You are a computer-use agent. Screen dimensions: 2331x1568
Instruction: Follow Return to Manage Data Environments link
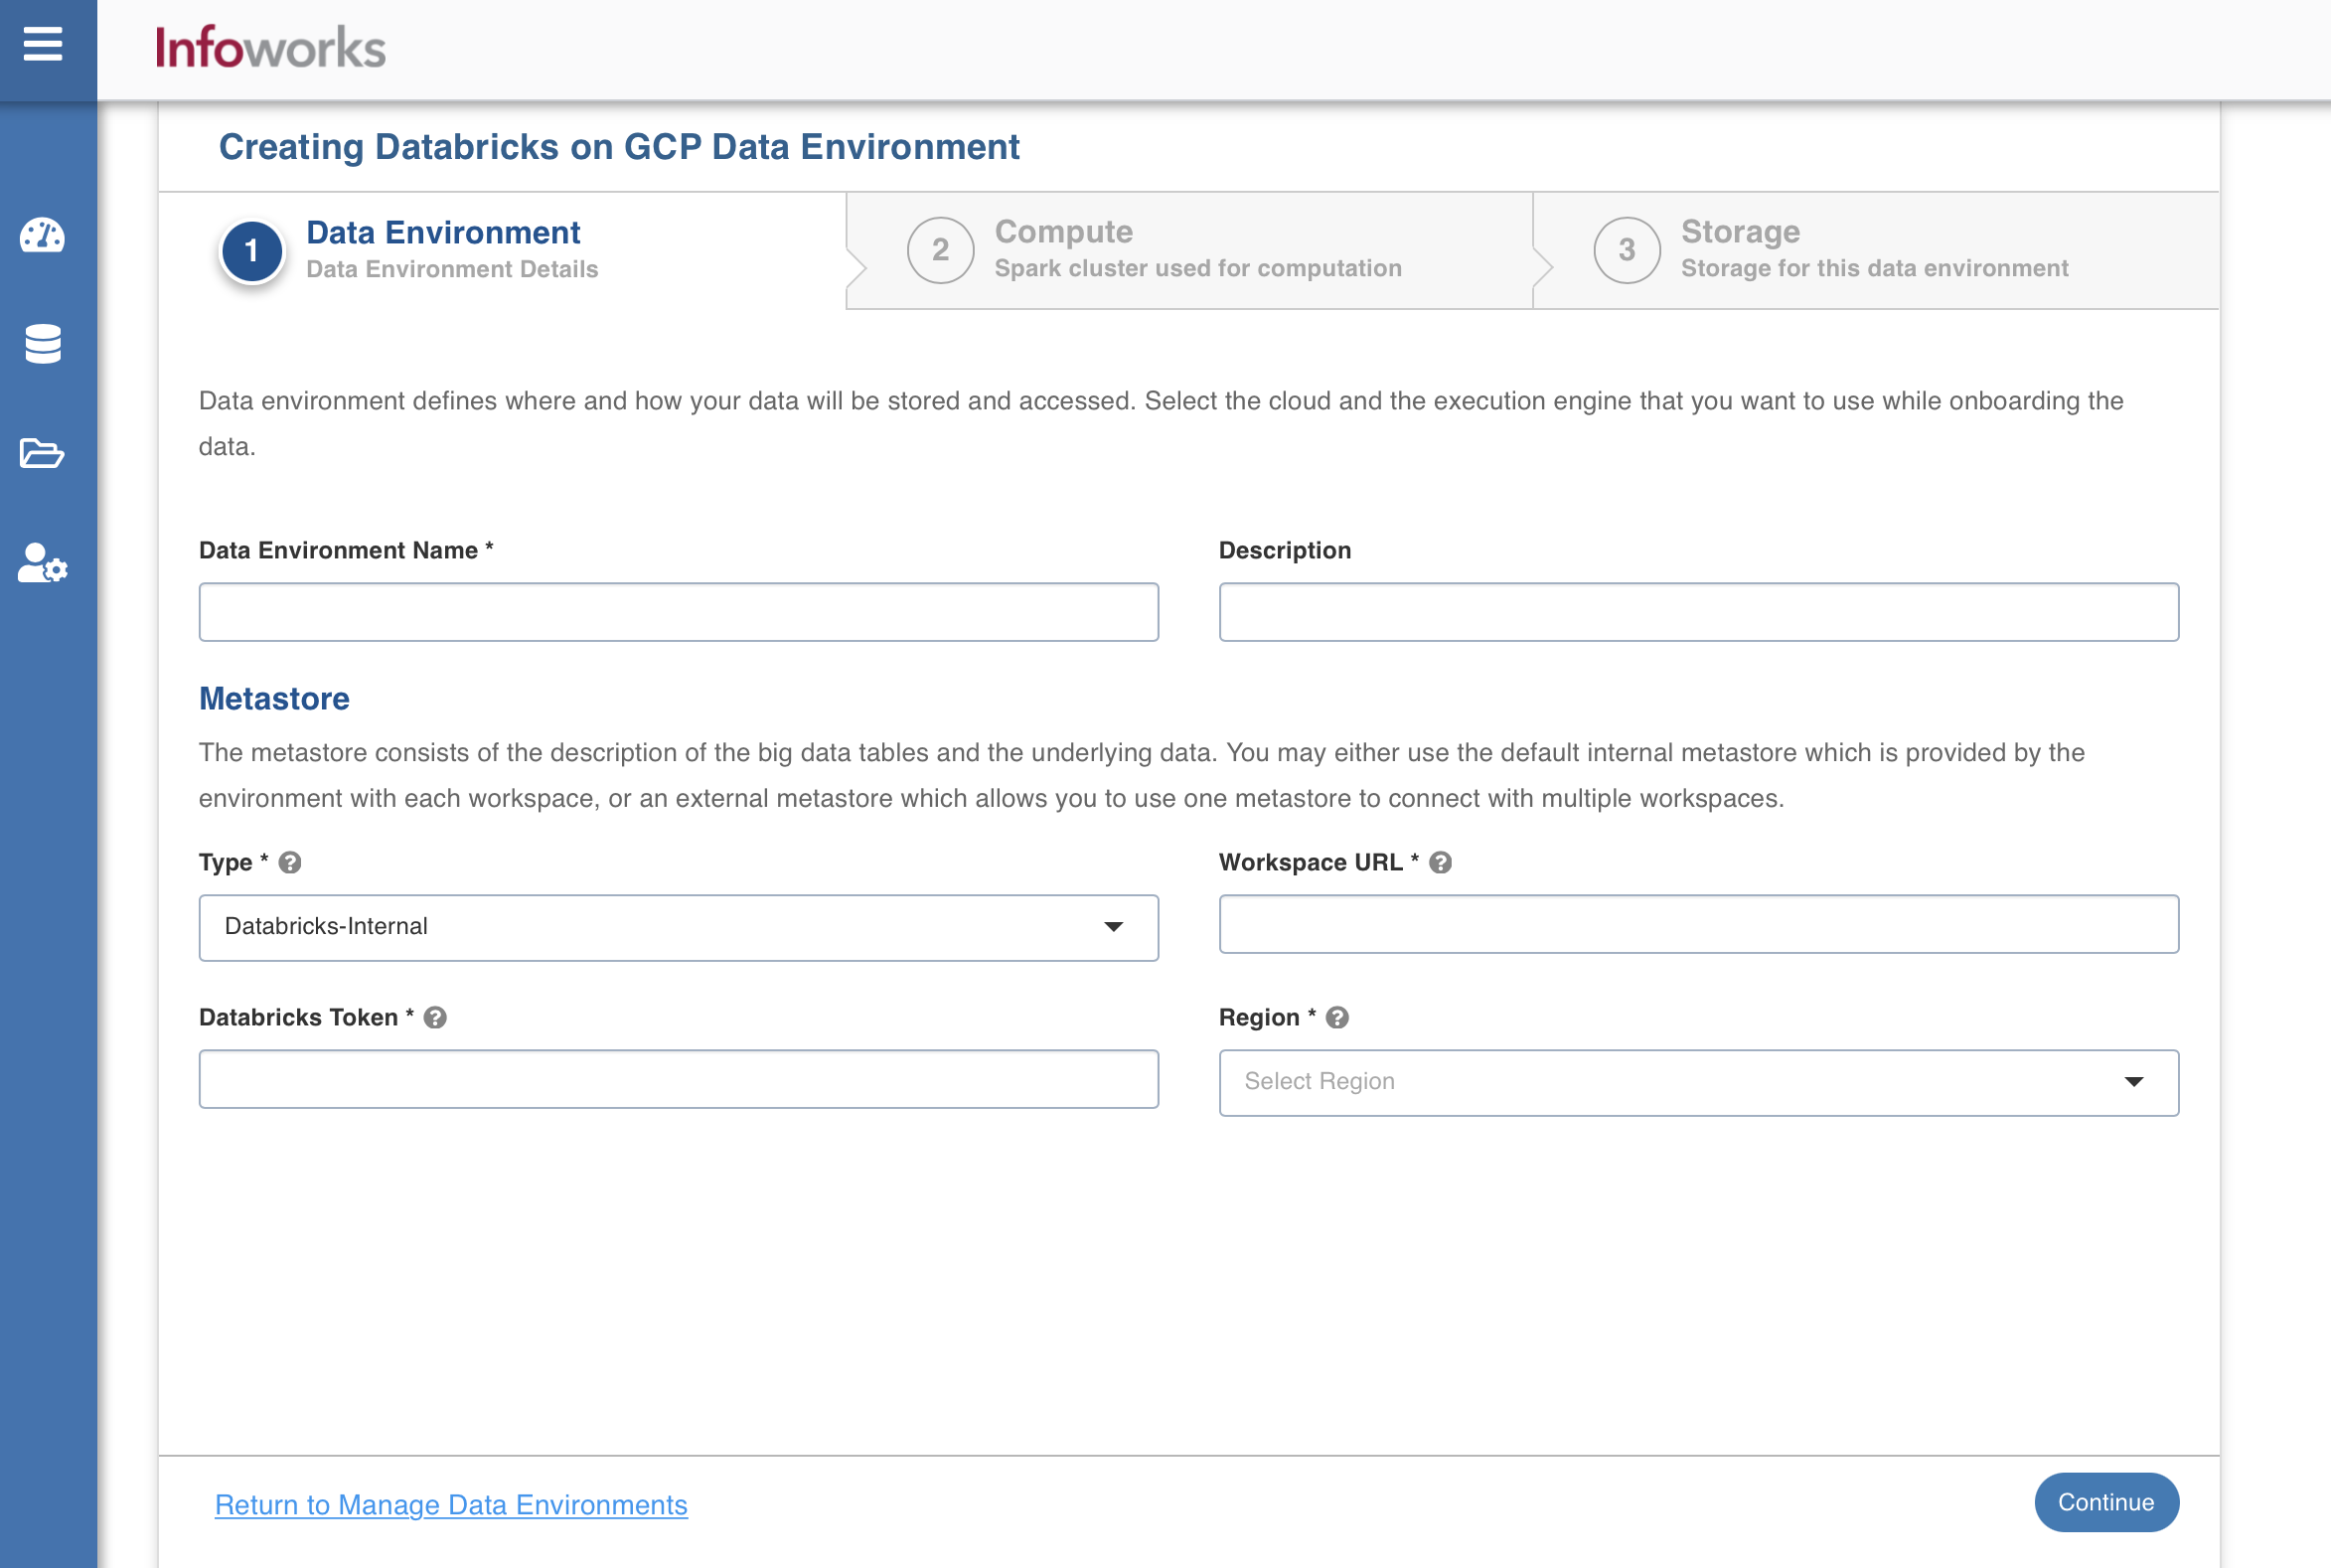click(451, 1504)
